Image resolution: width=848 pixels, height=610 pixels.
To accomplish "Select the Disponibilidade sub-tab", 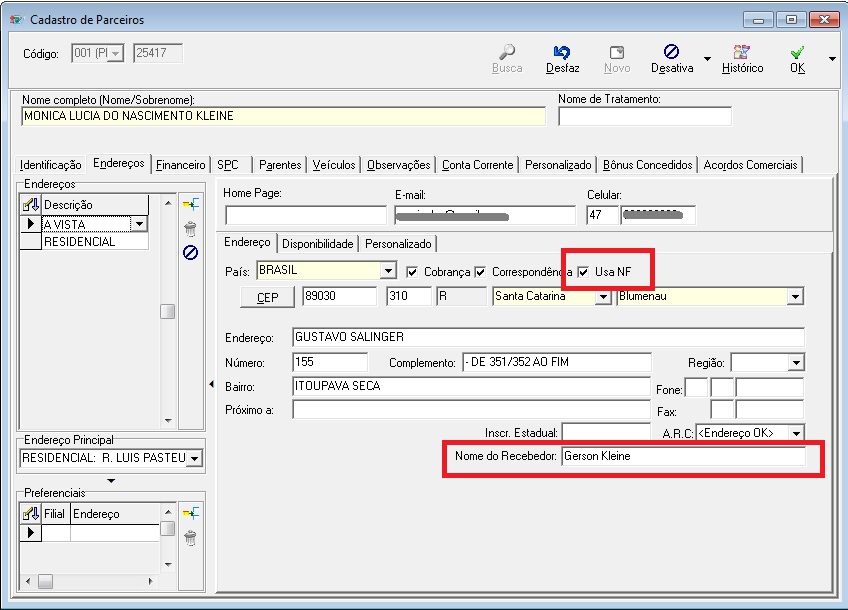I will tap(317, 244).
